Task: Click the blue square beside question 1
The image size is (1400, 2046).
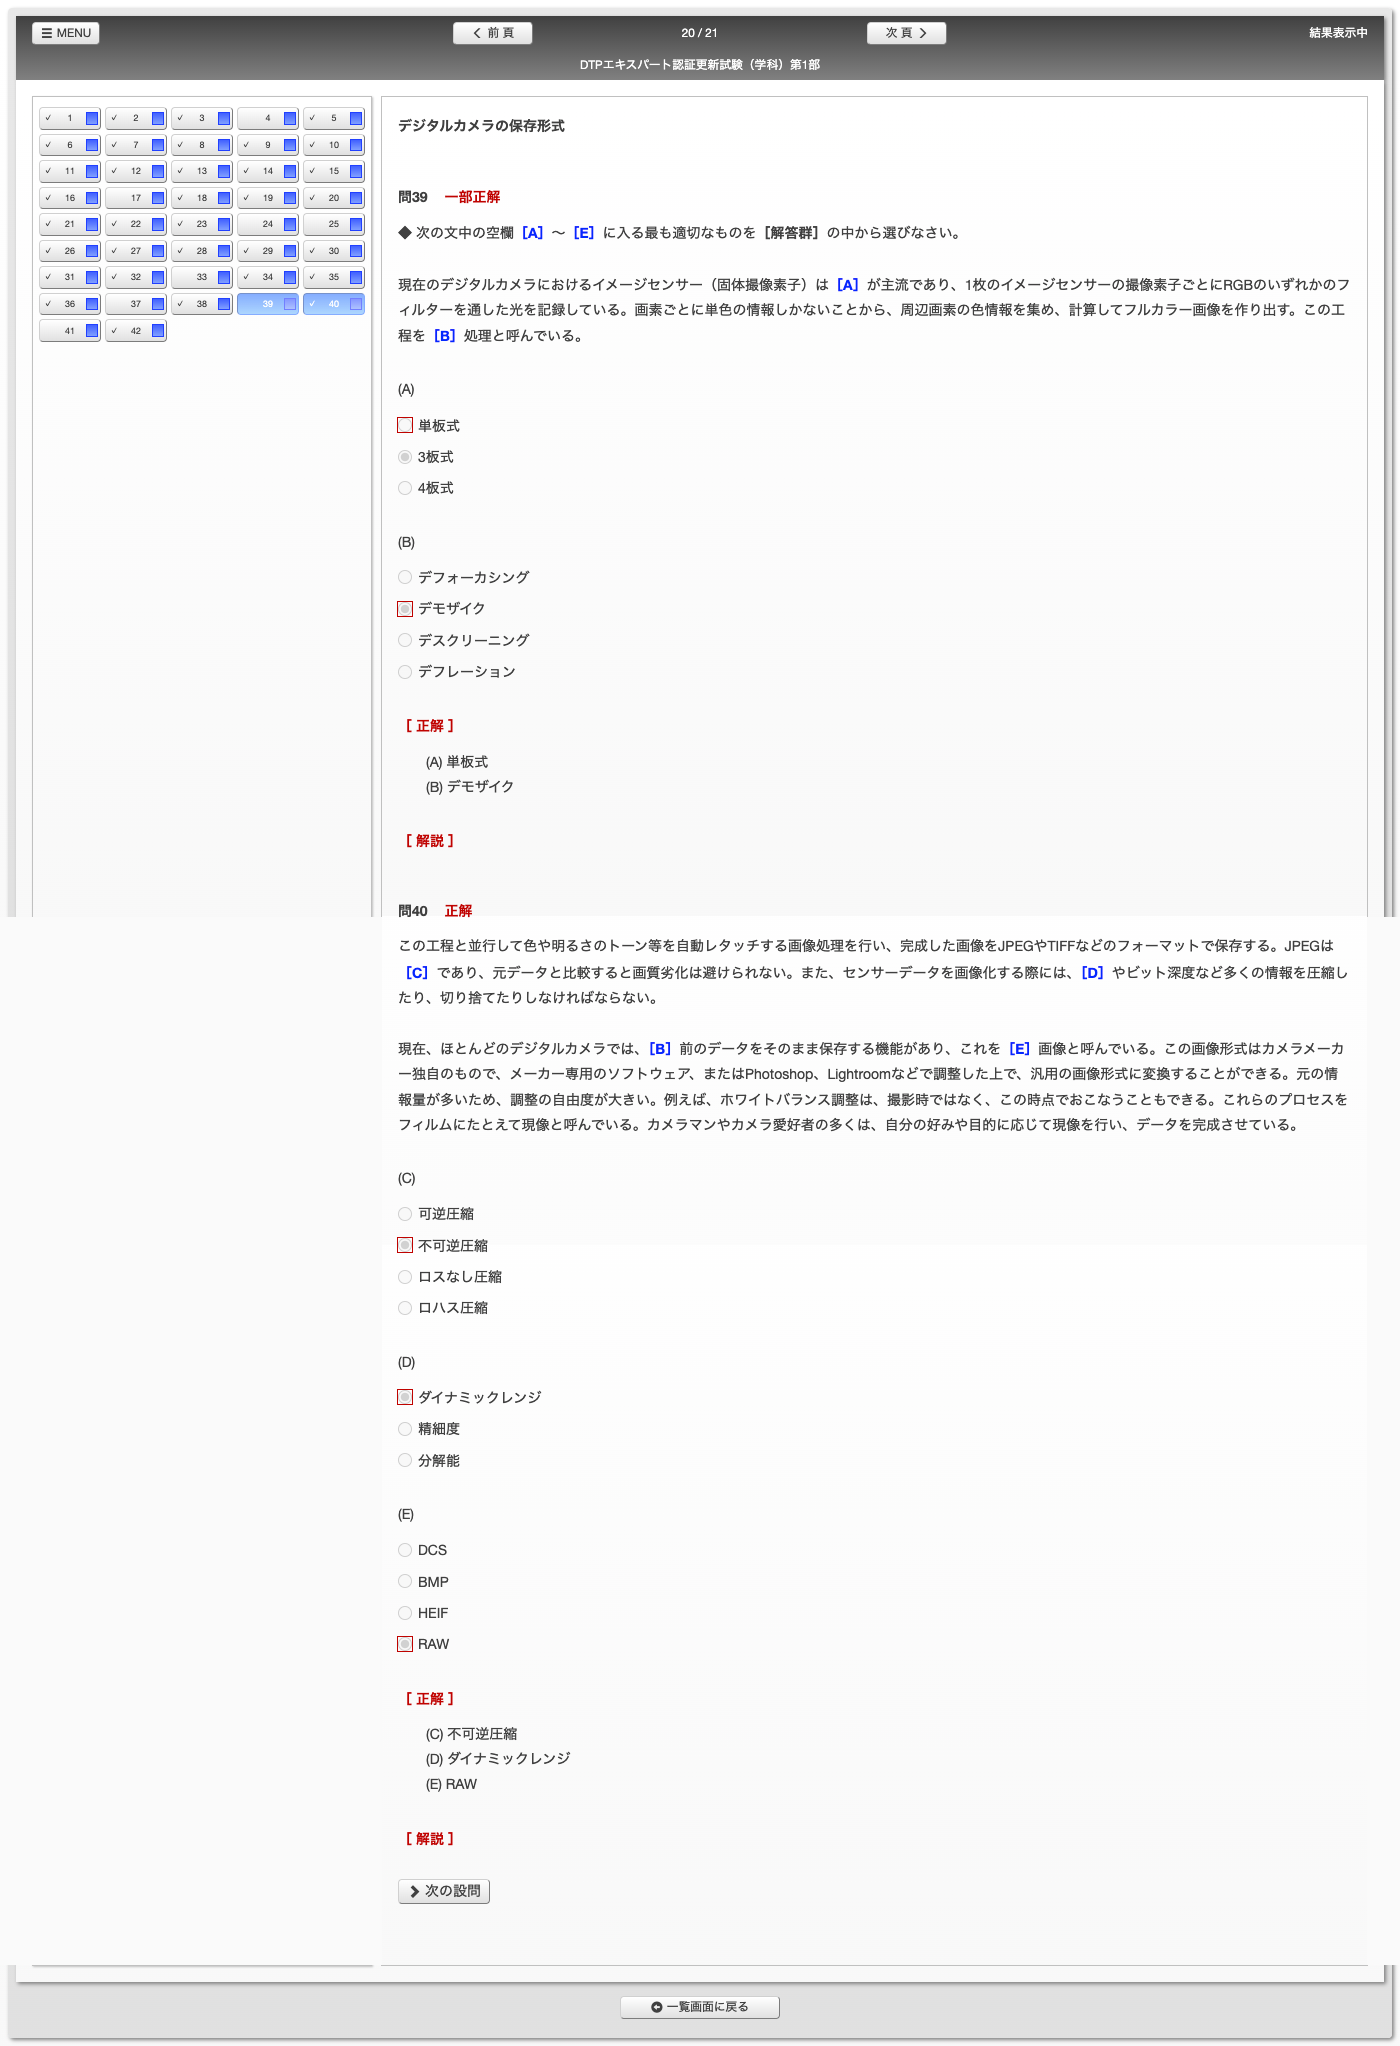Action: tap(92, 119)
